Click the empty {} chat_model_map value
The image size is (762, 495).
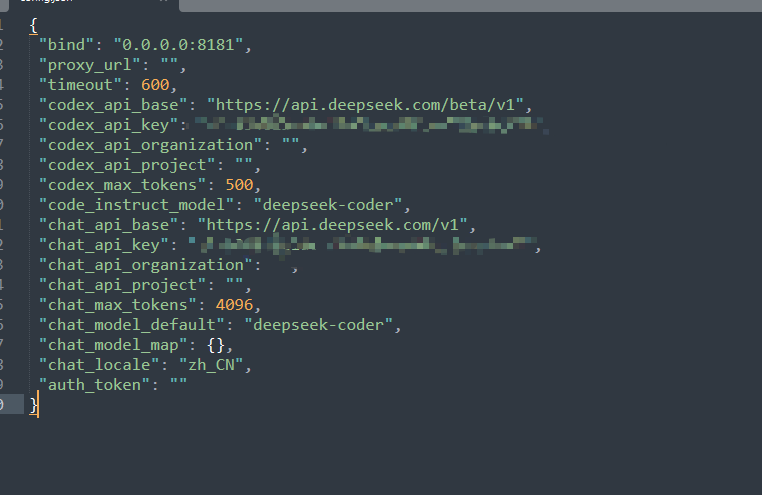216,345
